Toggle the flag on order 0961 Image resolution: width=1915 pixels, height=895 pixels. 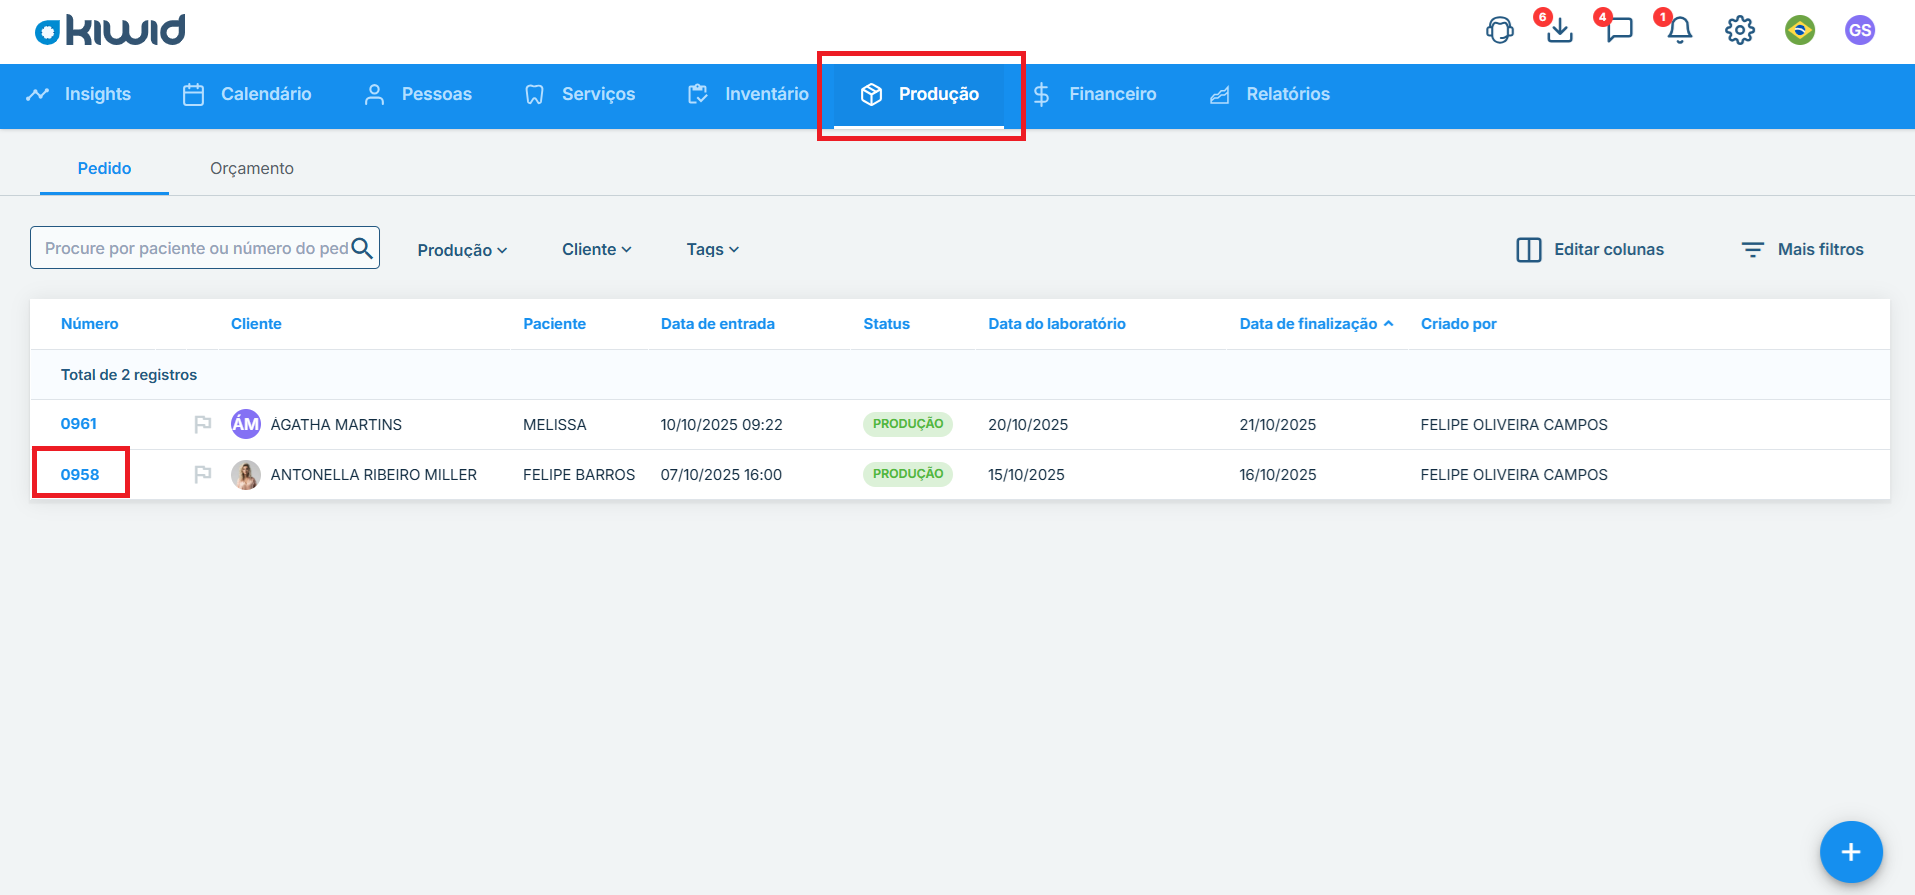(203, 424)
